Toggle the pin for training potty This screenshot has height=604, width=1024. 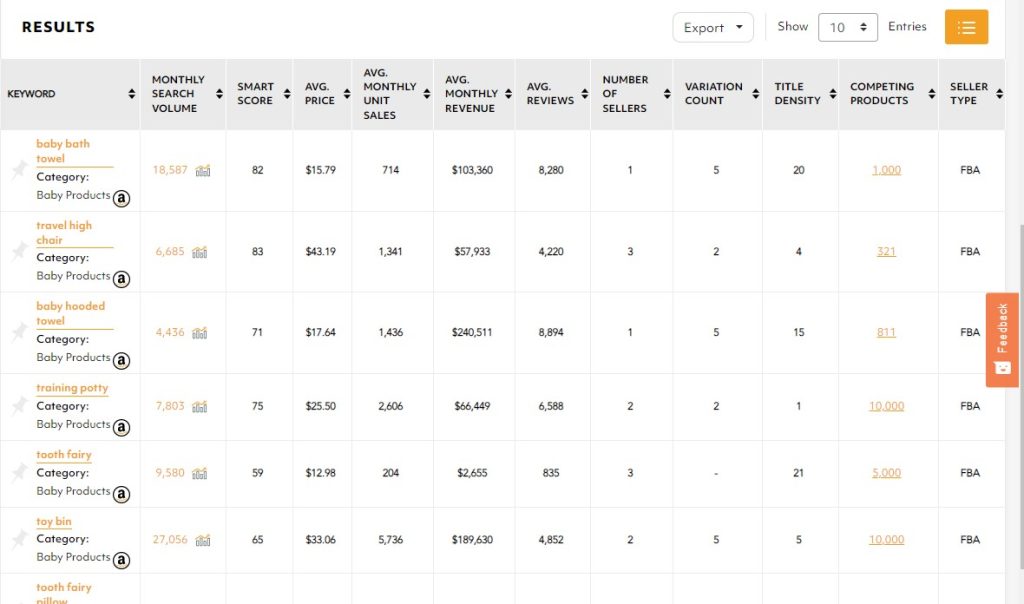pyautogui.click(x=18, y=406)
